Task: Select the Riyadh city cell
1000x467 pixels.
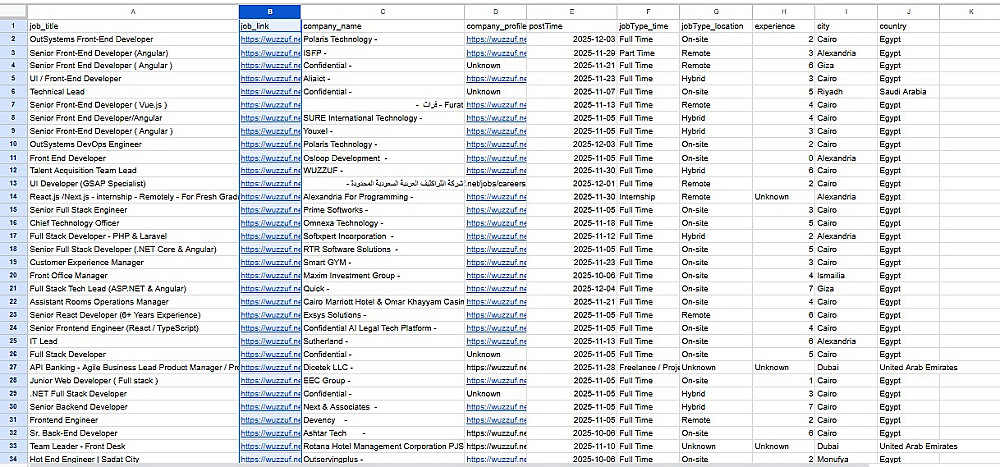Action: tap(846, 92)
